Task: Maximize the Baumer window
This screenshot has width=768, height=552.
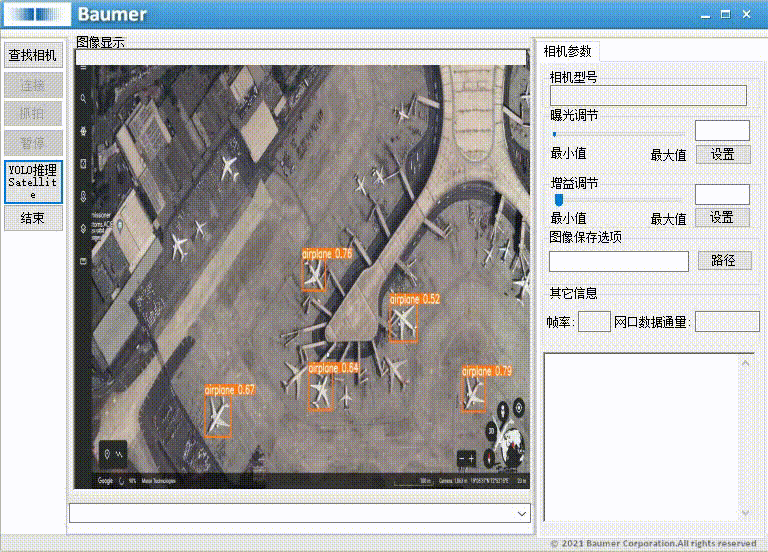Action: click(x=726, y=15)
